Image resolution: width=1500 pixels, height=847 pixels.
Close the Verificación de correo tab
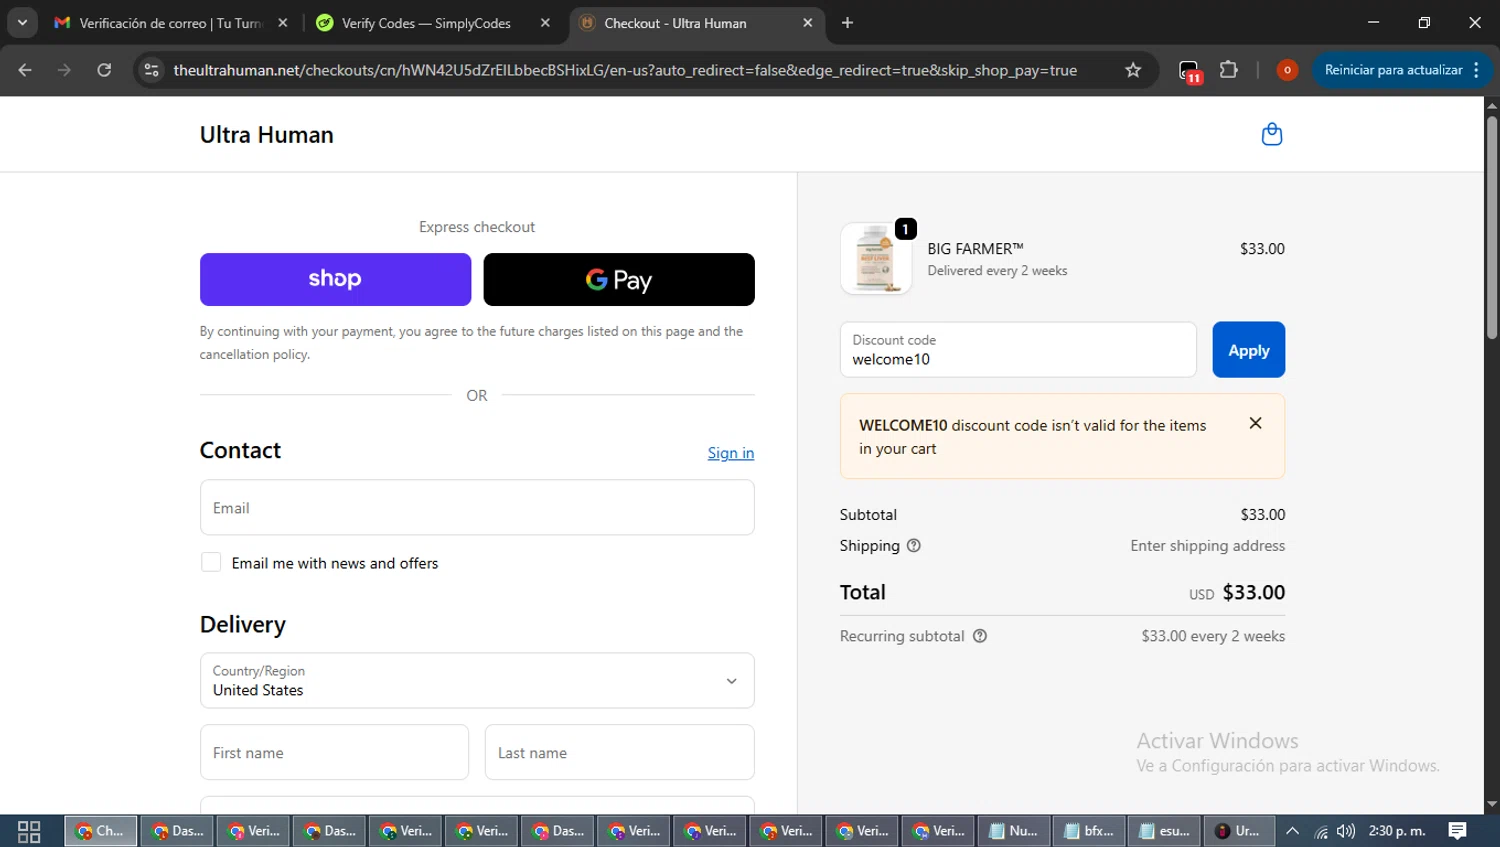pos(283,23)
